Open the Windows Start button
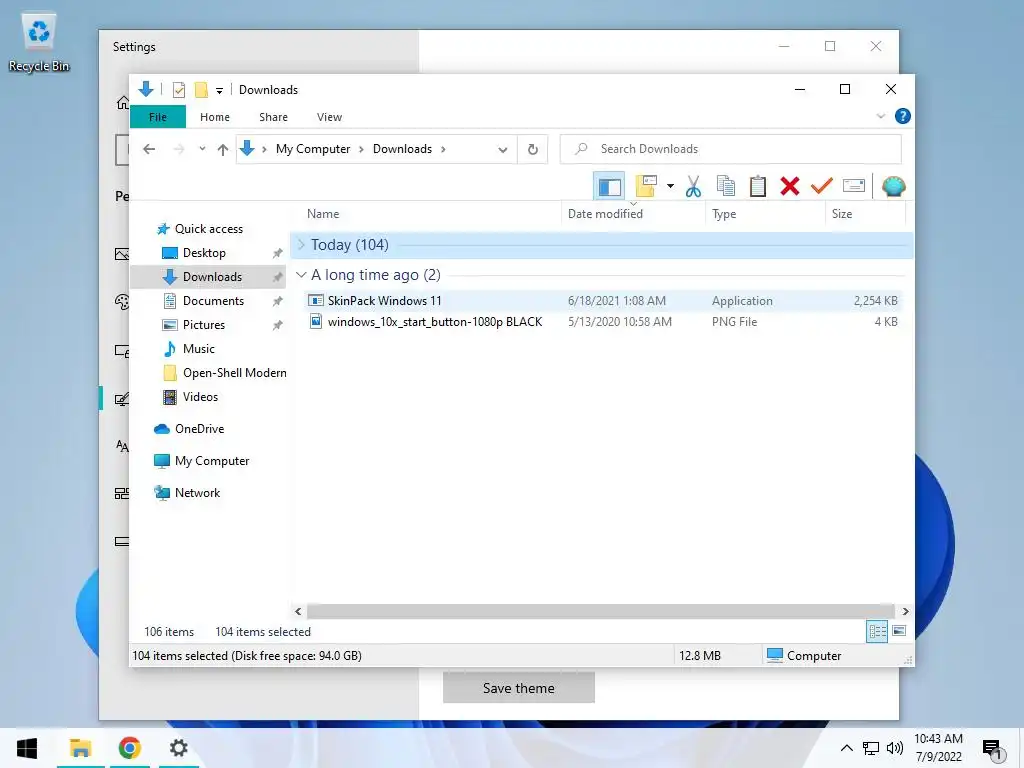The image size is (1024, 768). [x=27, y=748]
